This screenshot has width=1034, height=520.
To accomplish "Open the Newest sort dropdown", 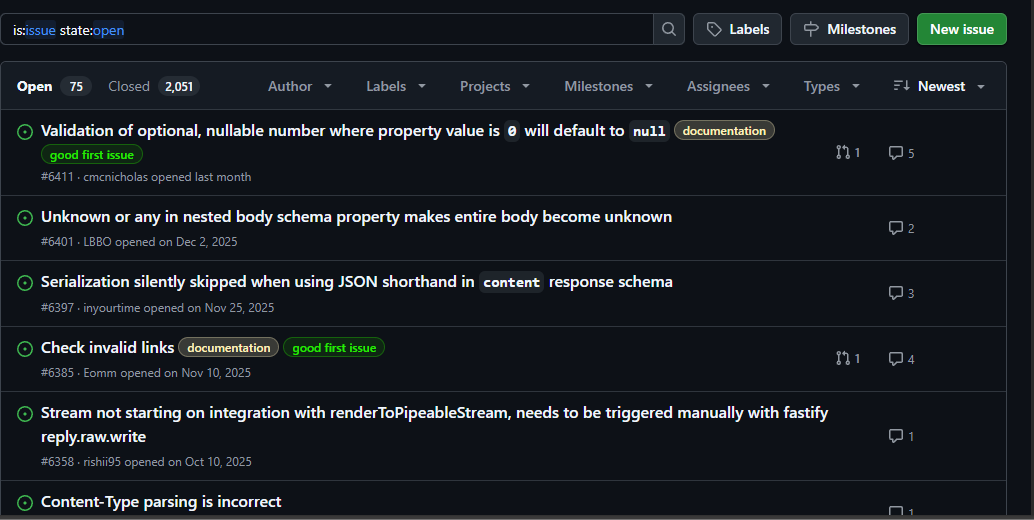I will [x=939, y=86].
